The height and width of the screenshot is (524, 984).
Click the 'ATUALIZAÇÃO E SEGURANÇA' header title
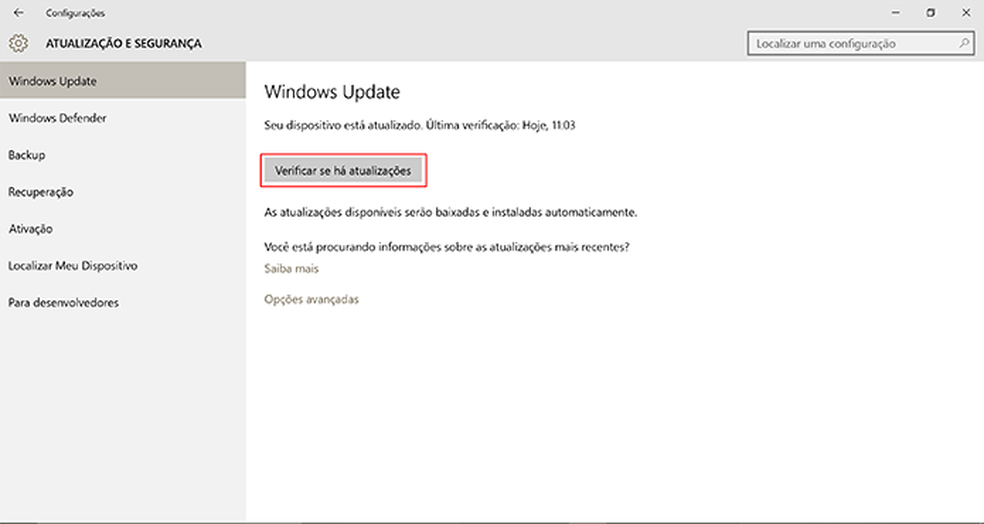pos(124,43)
